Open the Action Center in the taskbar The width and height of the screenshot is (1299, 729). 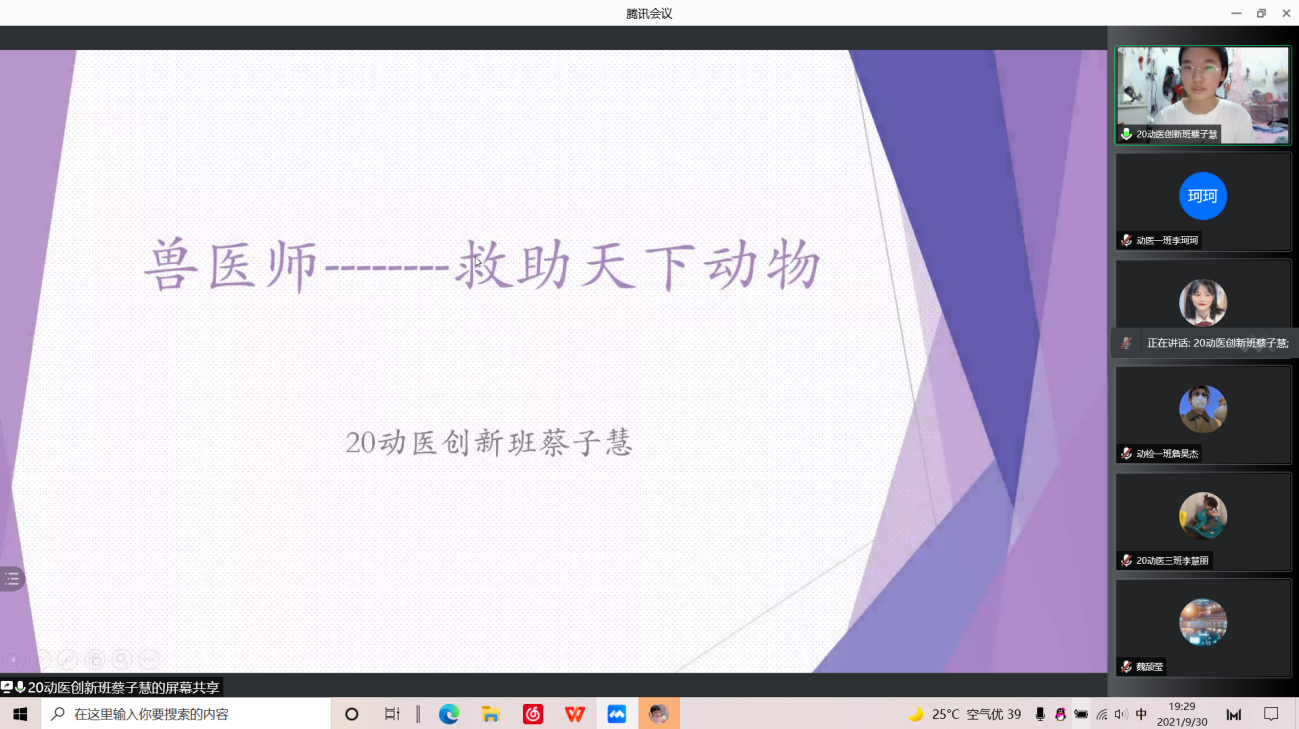coord(1270,714)
